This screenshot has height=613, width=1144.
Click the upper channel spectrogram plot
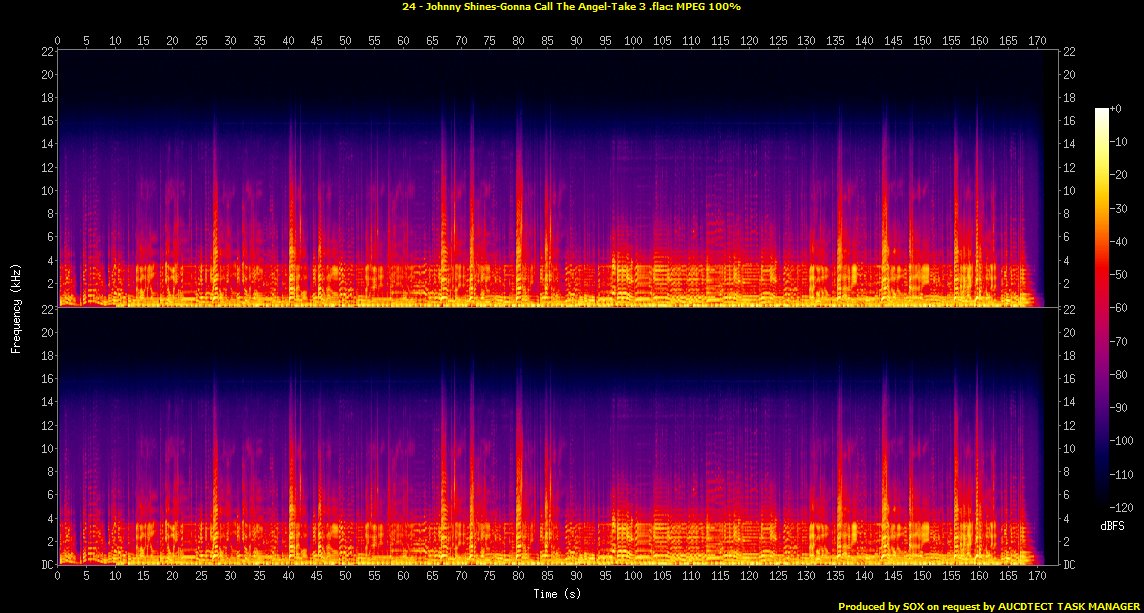[x=557, y=178]
